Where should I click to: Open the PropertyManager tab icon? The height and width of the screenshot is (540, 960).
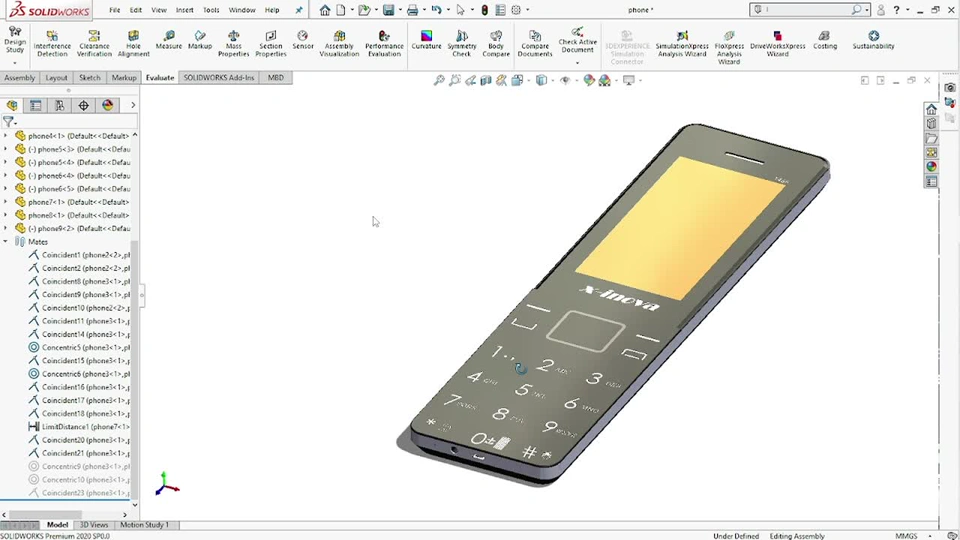[36, 105]
